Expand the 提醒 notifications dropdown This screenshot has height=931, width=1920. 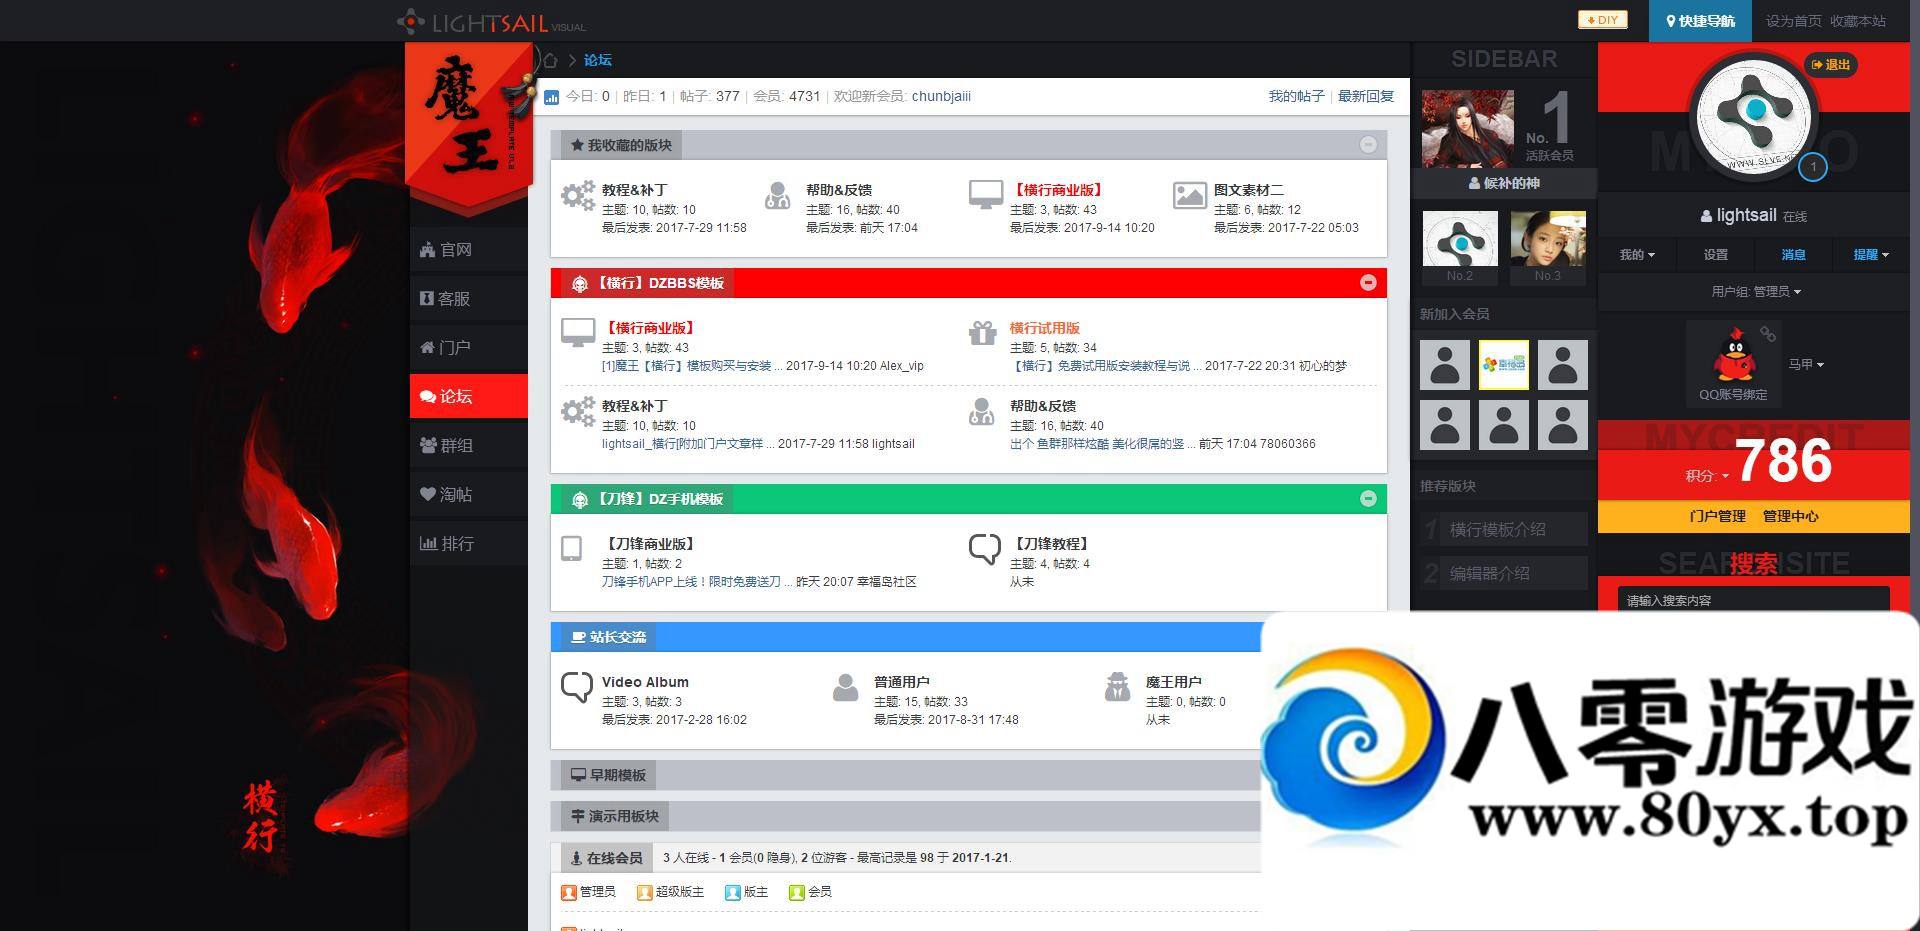click(1870, 255)
